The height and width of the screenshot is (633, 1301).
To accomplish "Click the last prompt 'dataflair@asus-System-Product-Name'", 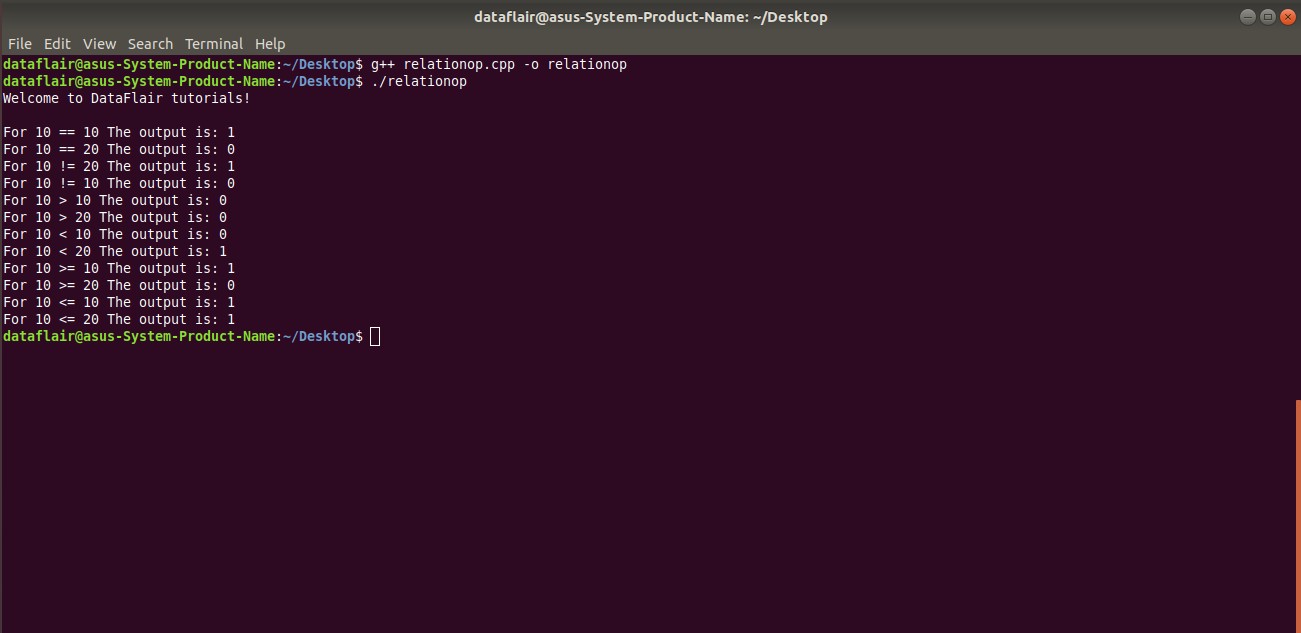I will tap(139, 337).
